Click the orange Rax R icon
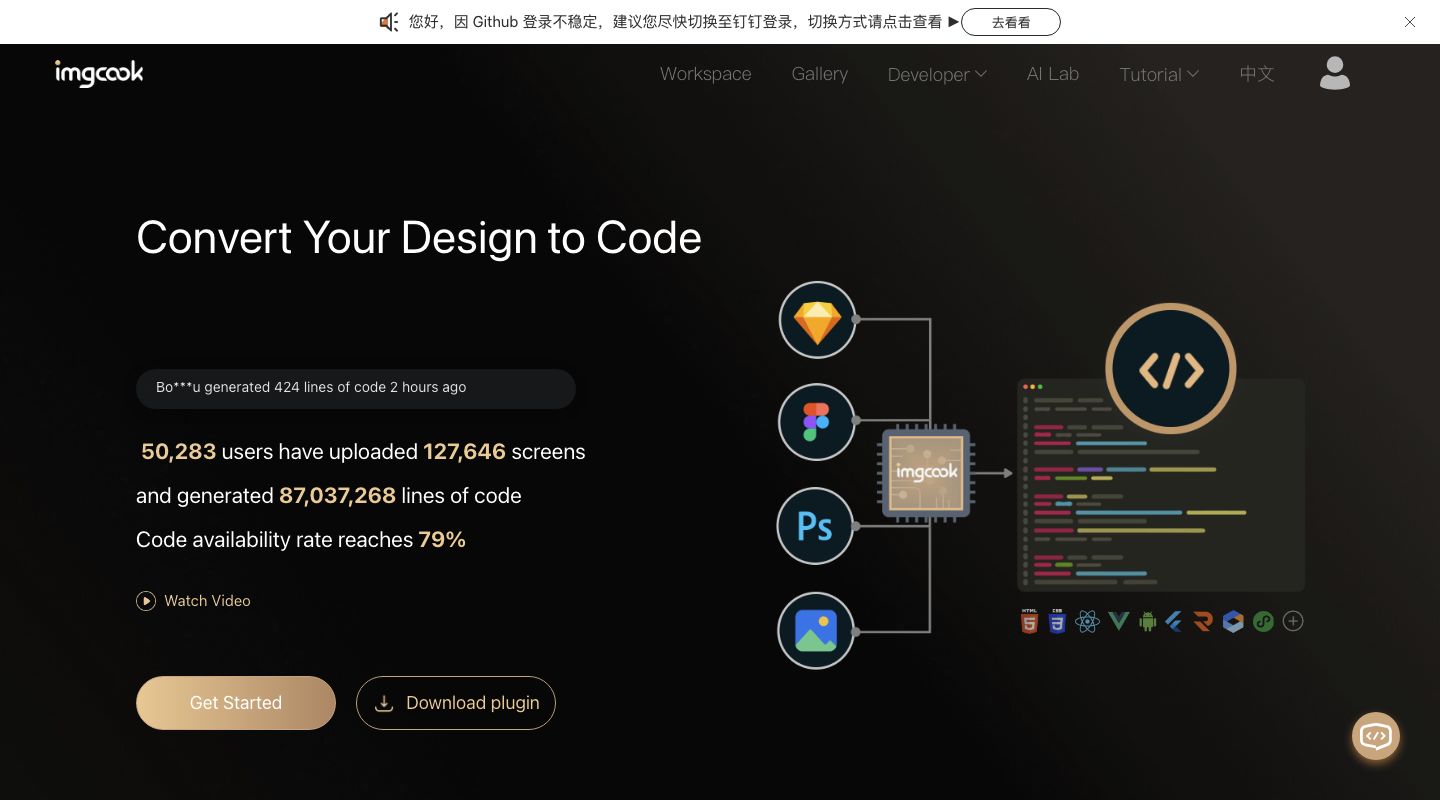This screenshot has width=1440, height=800. point(1203,622)
